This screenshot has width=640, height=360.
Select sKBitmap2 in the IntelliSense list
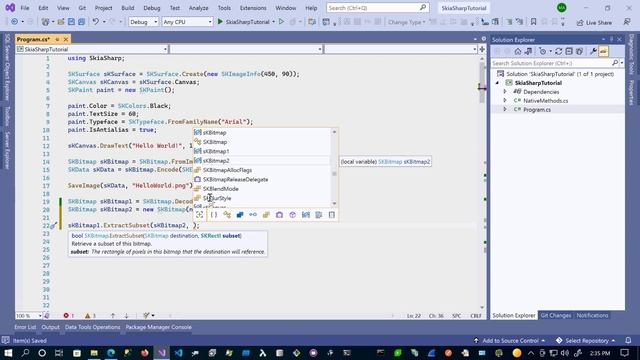262,161
